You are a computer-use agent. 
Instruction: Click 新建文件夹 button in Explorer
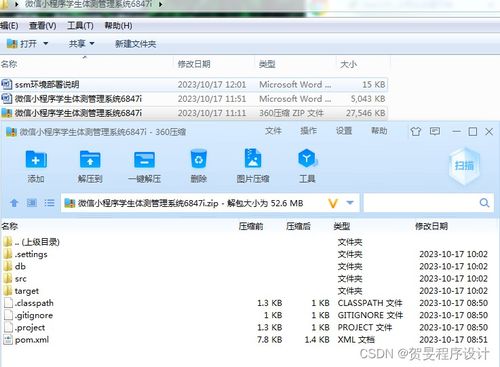tap(135, 44)
